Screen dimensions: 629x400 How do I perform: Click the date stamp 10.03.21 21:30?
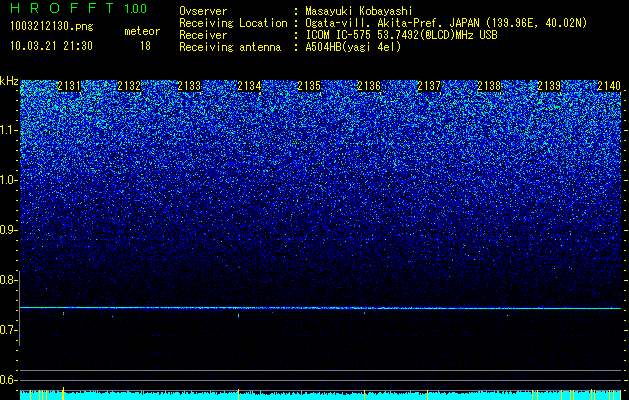coord(52,46)
